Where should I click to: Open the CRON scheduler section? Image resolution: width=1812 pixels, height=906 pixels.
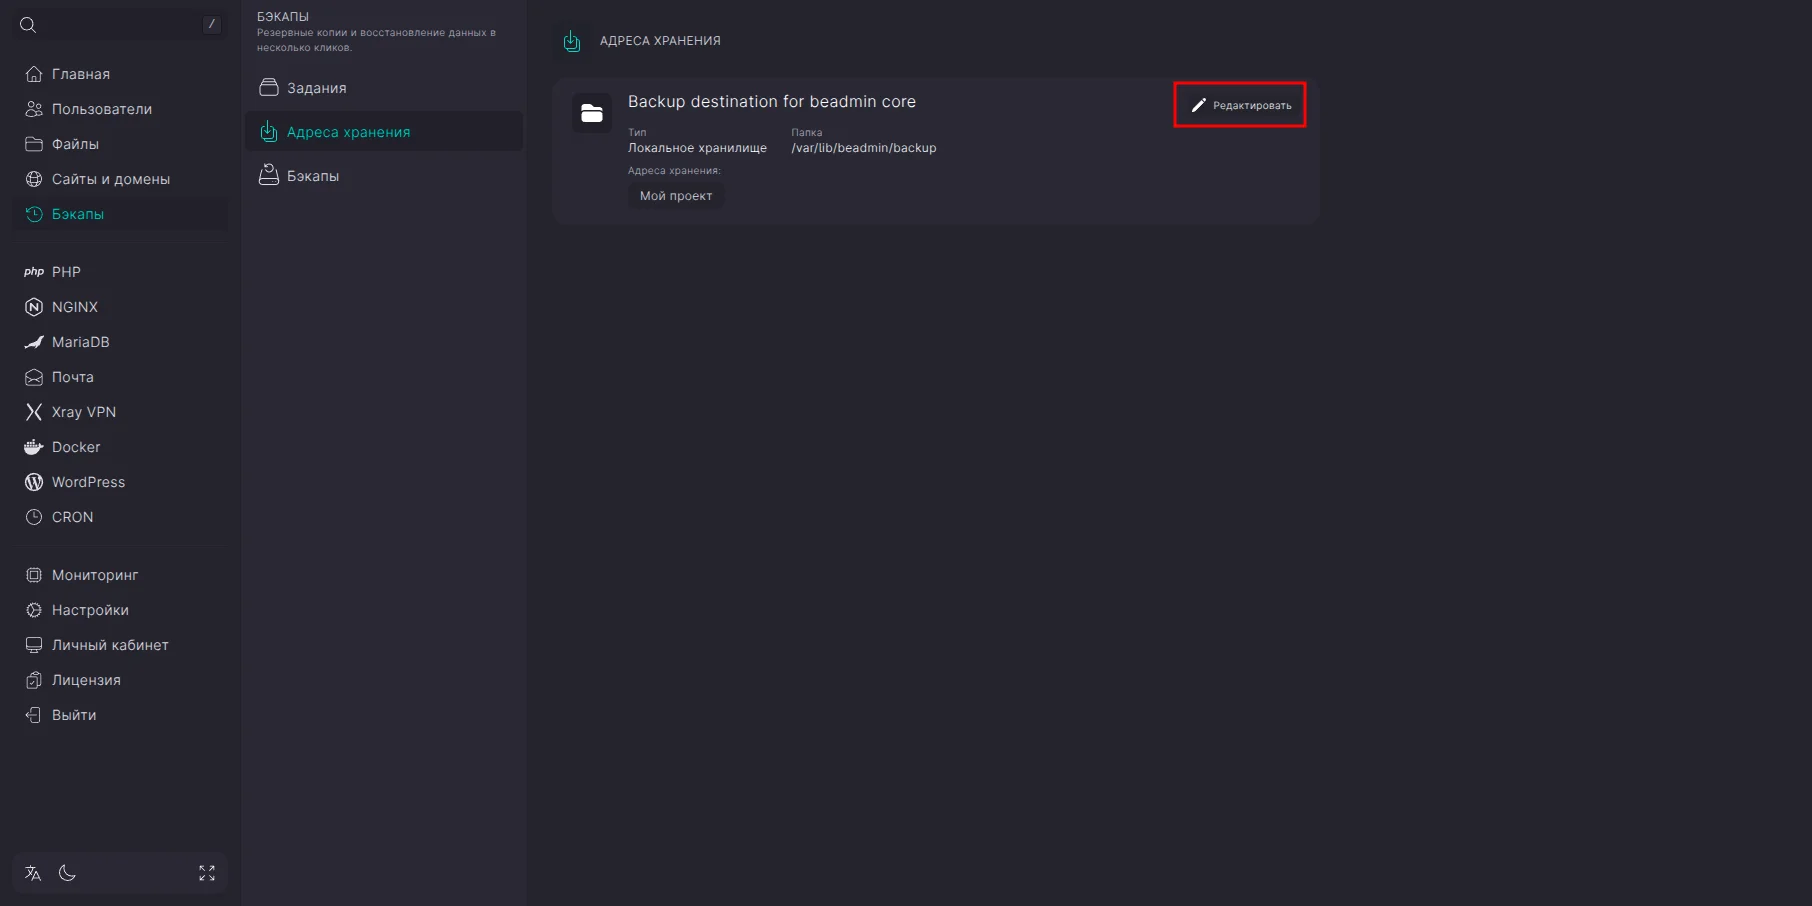[72, 517]
